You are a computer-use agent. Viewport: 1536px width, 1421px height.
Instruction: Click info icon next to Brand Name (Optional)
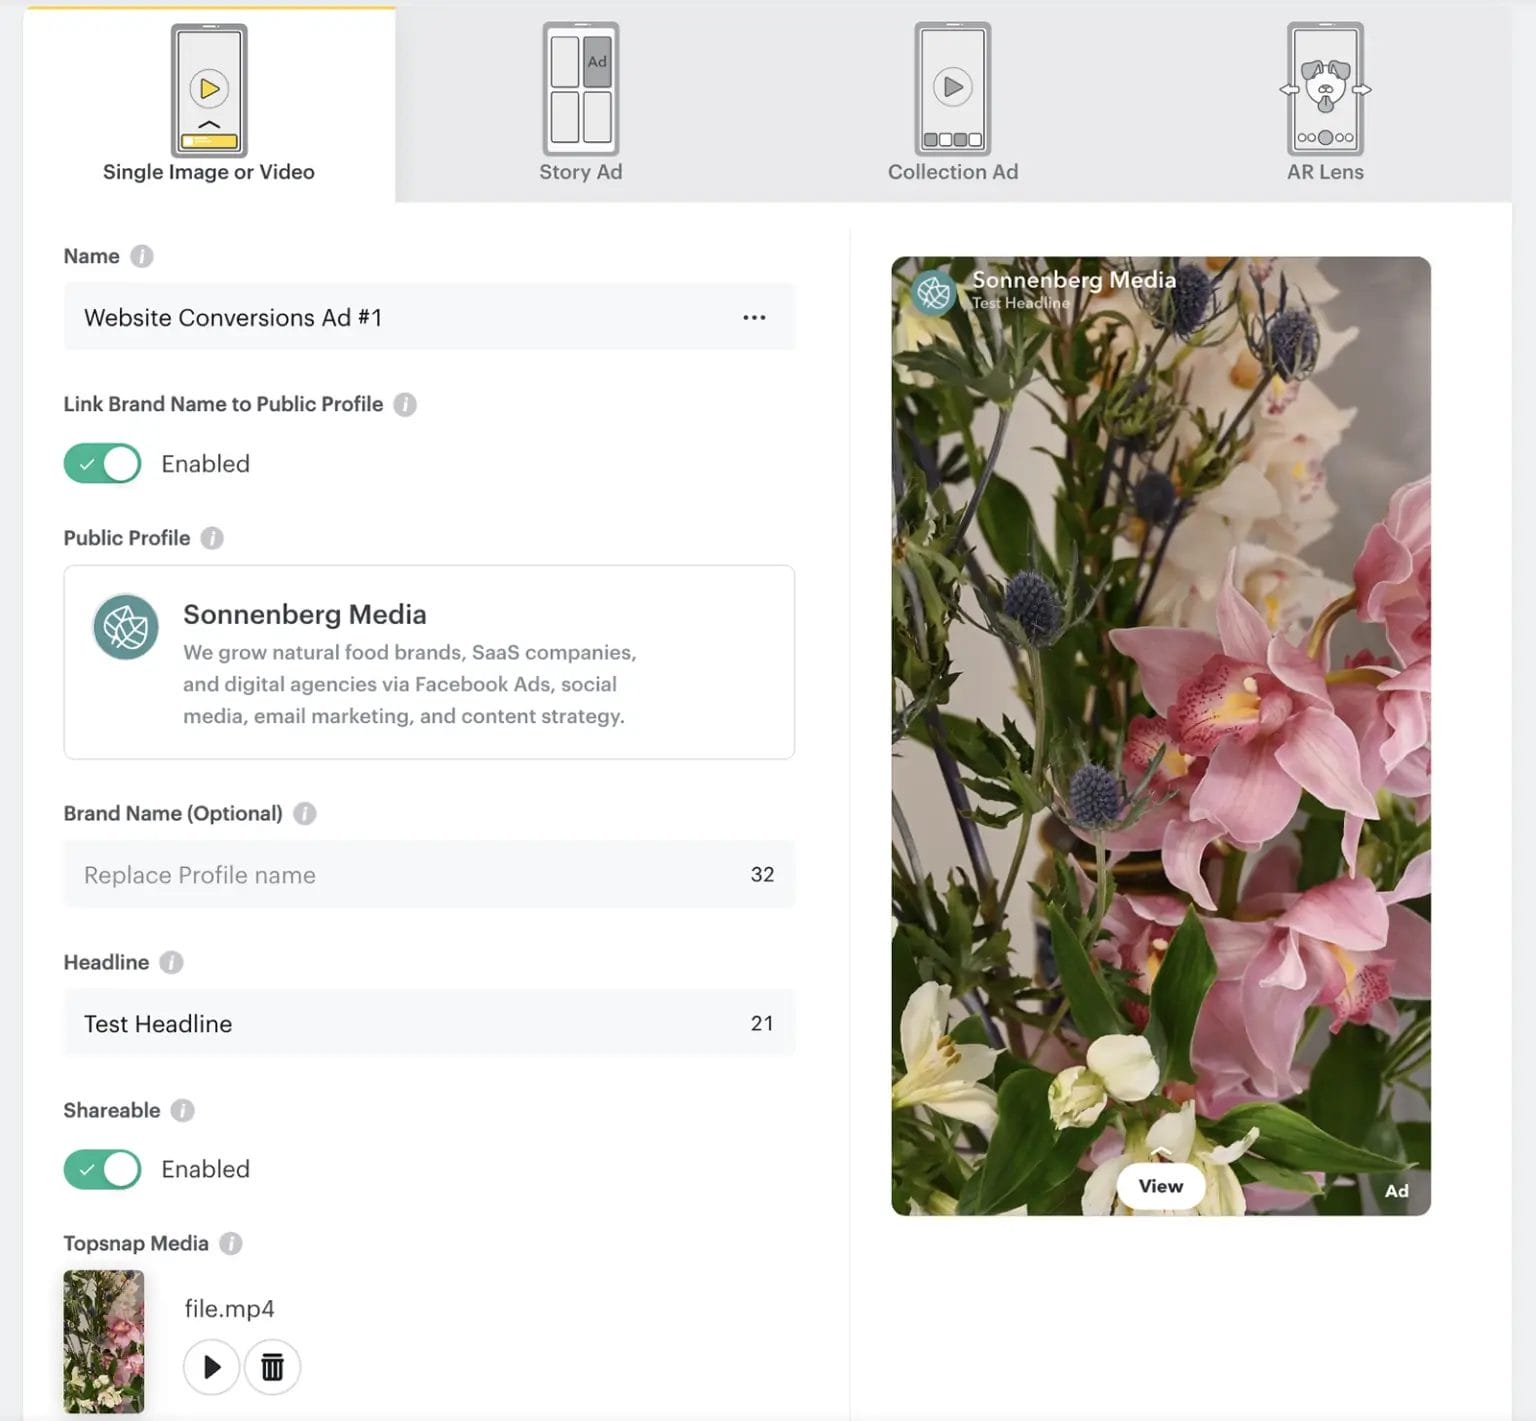pos(305,813)
